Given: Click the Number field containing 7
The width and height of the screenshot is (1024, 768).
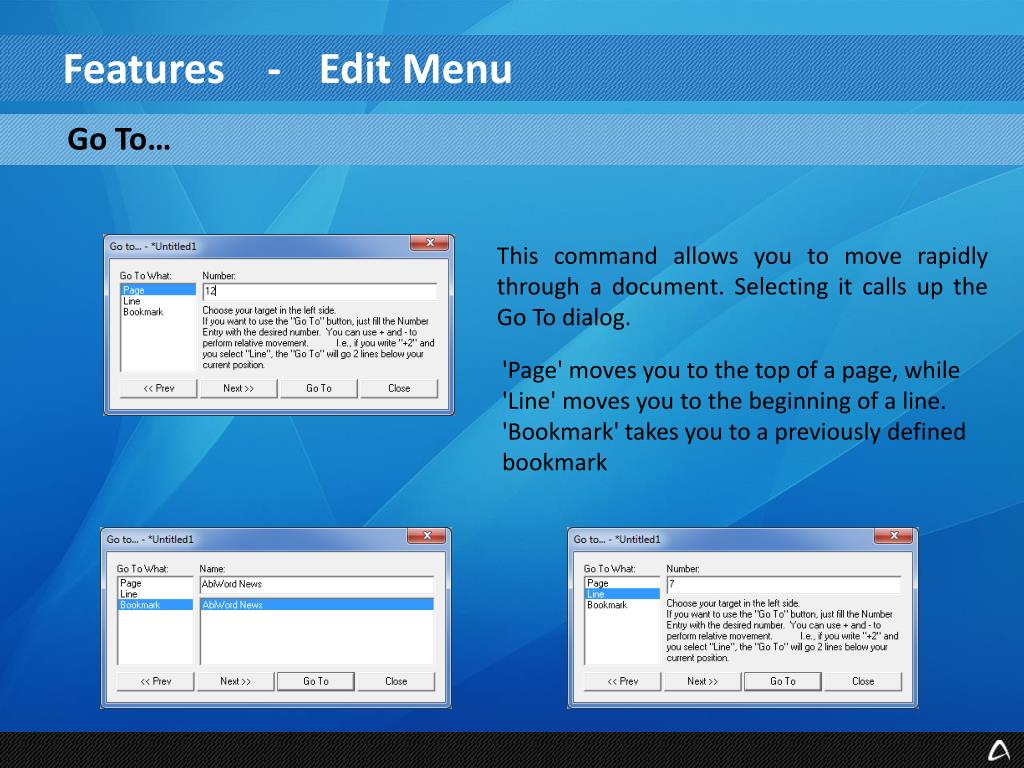Looking at the screenshot, I should coord(783,584).
